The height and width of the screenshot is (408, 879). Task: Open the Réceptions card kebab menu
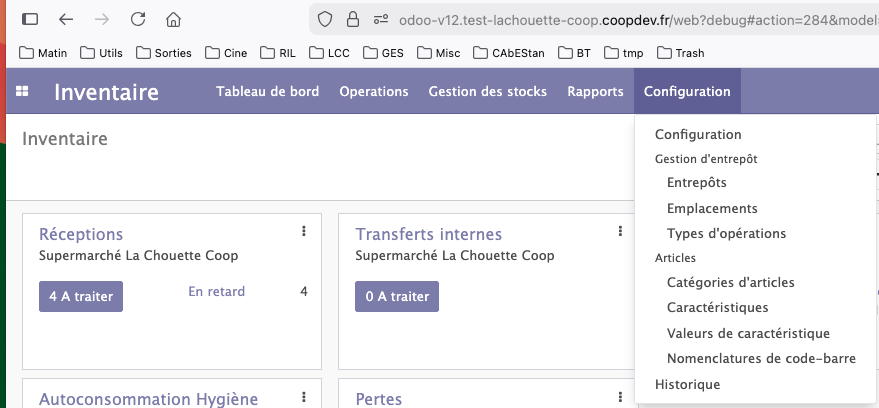click(x=303, y=232)
